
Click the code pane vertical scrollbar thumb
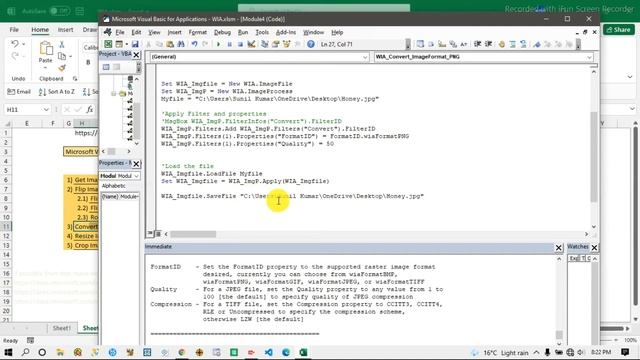click(594, 157)
